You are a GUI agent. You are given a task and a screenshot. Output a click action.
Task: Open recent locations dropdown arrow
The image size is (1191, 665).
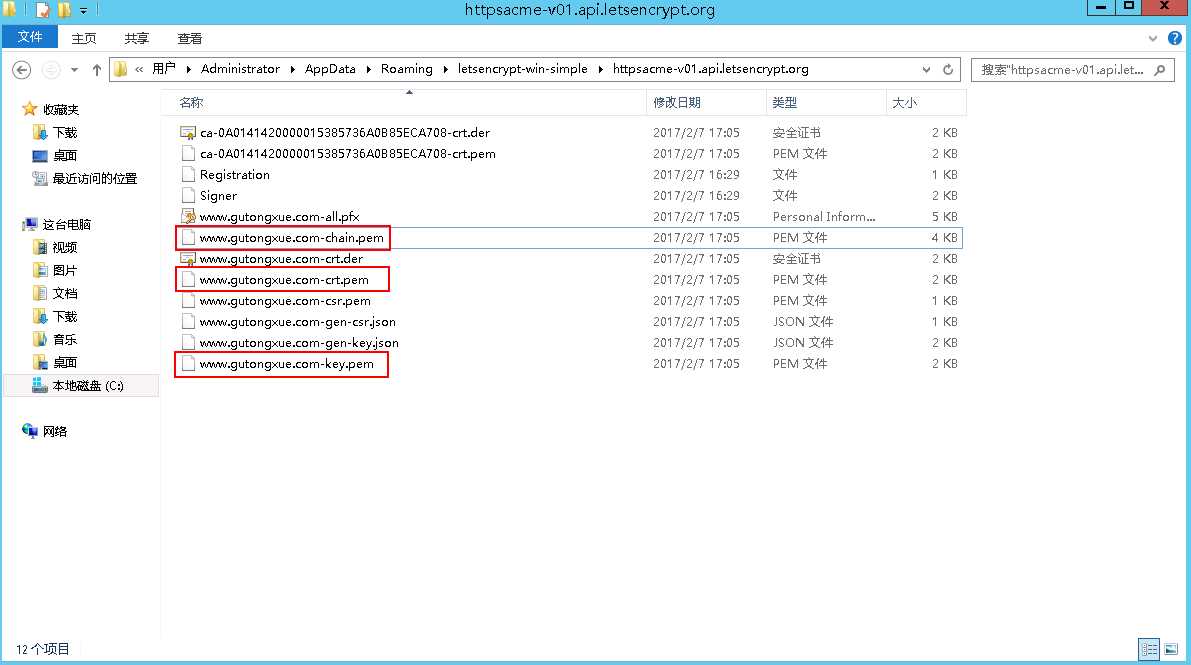click(x=74, y=70)
